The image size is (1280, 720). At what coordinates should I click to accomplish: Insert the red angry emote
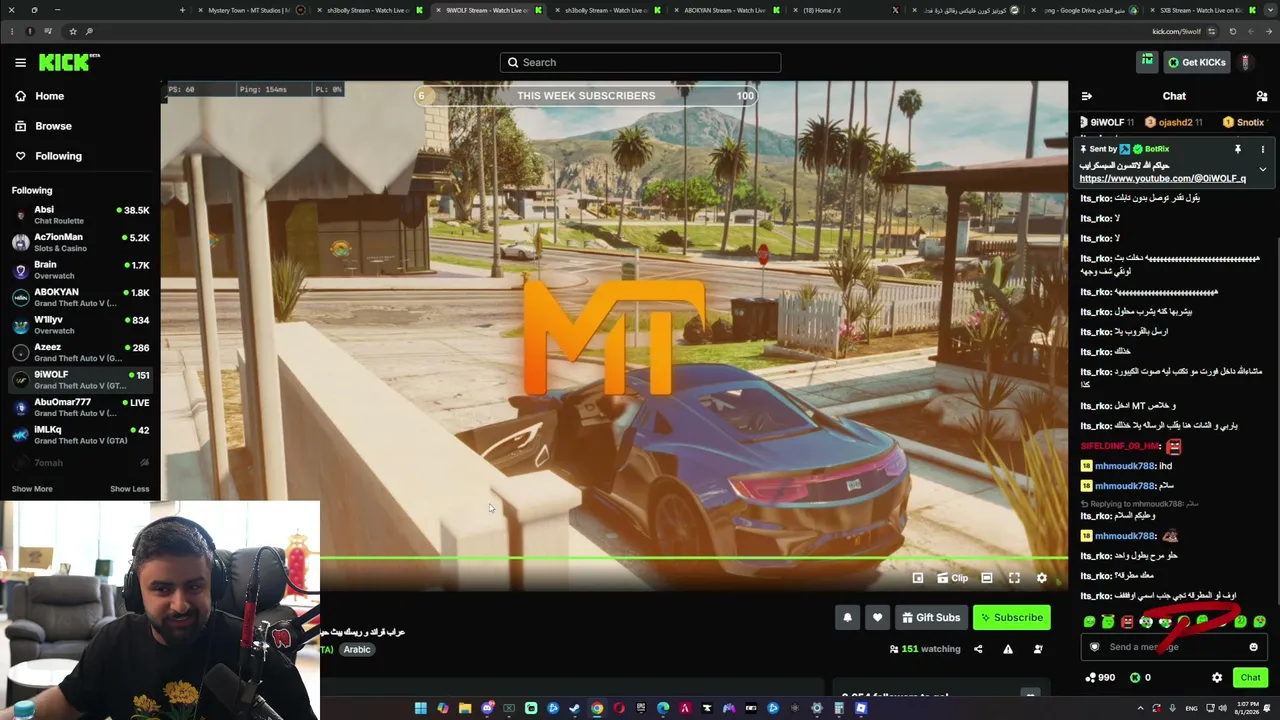coord(1127,622)
